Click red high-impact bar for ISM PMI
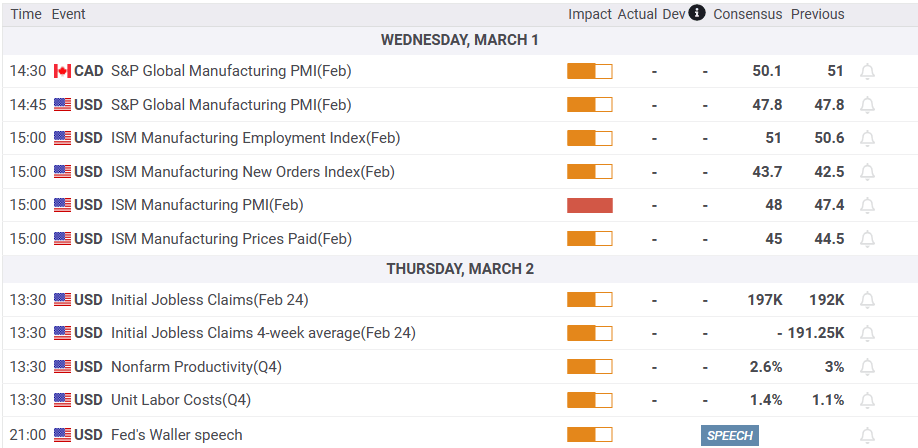 click(x=589, y=205)
